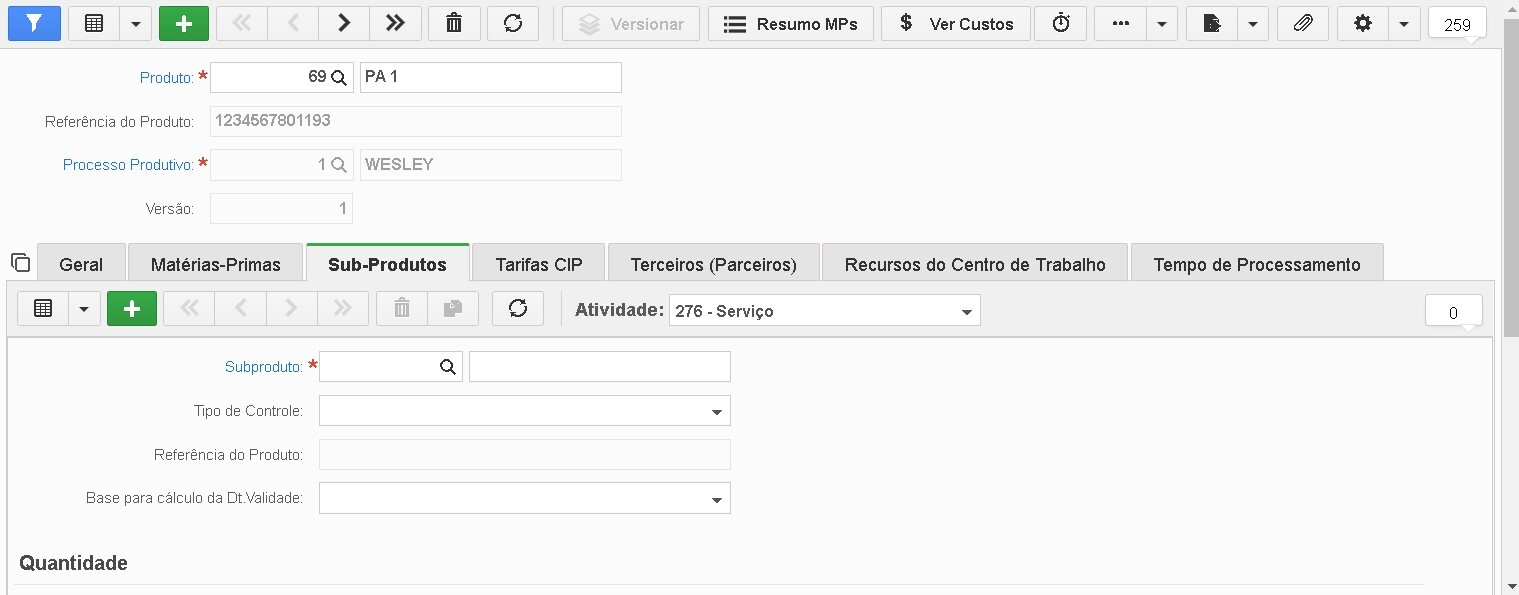Search Subproduto with magnifier icon
The width and height of the screenshot is (1519, 595).
448,367
